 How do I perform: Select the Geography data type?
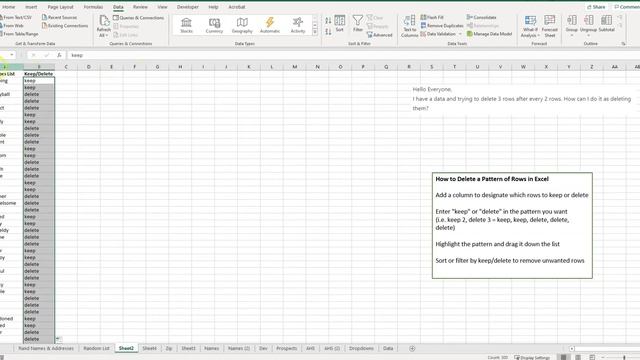point(242,25)
